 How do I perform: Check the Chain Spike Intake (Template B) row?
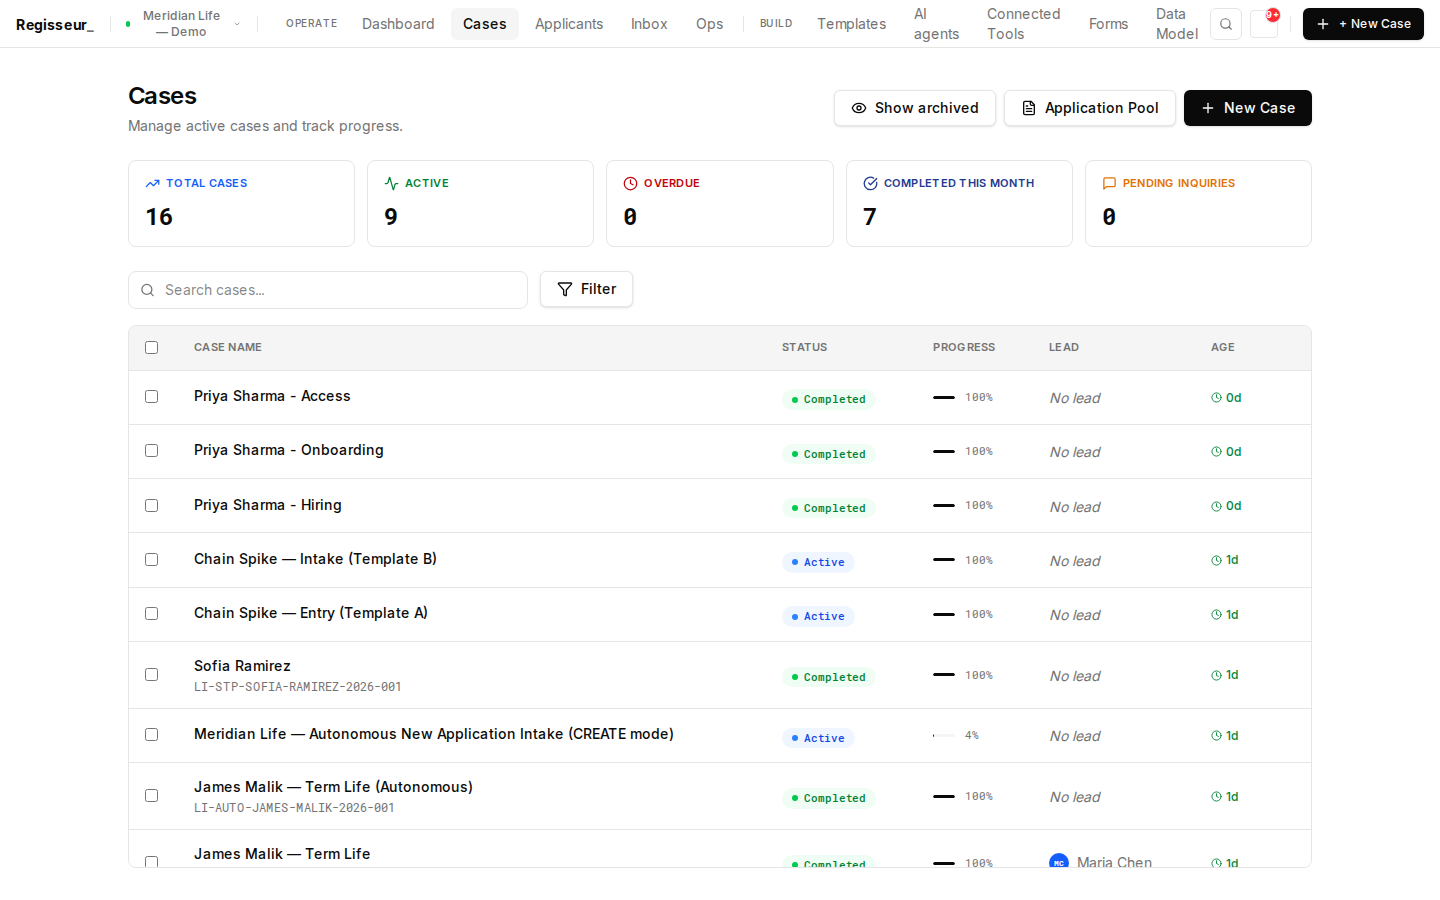(152, 560)
